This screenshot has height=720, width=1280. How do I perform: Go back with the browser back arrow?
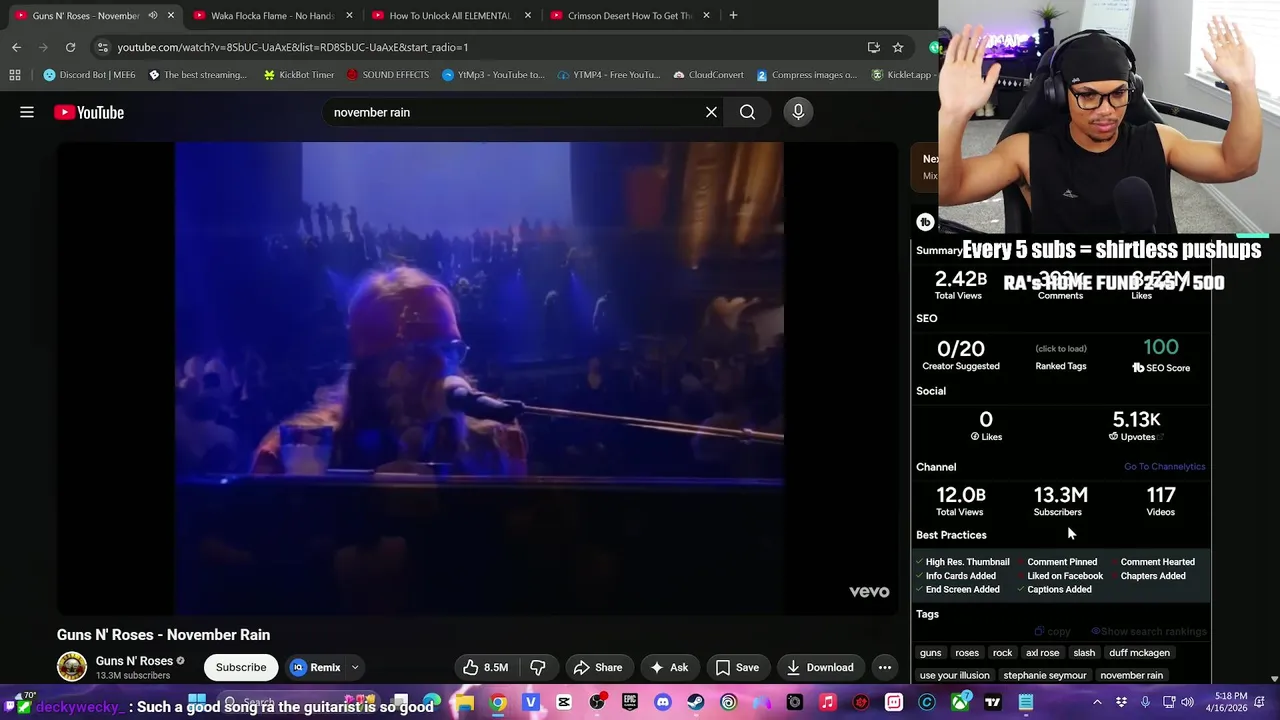click(x=16, y=47)
